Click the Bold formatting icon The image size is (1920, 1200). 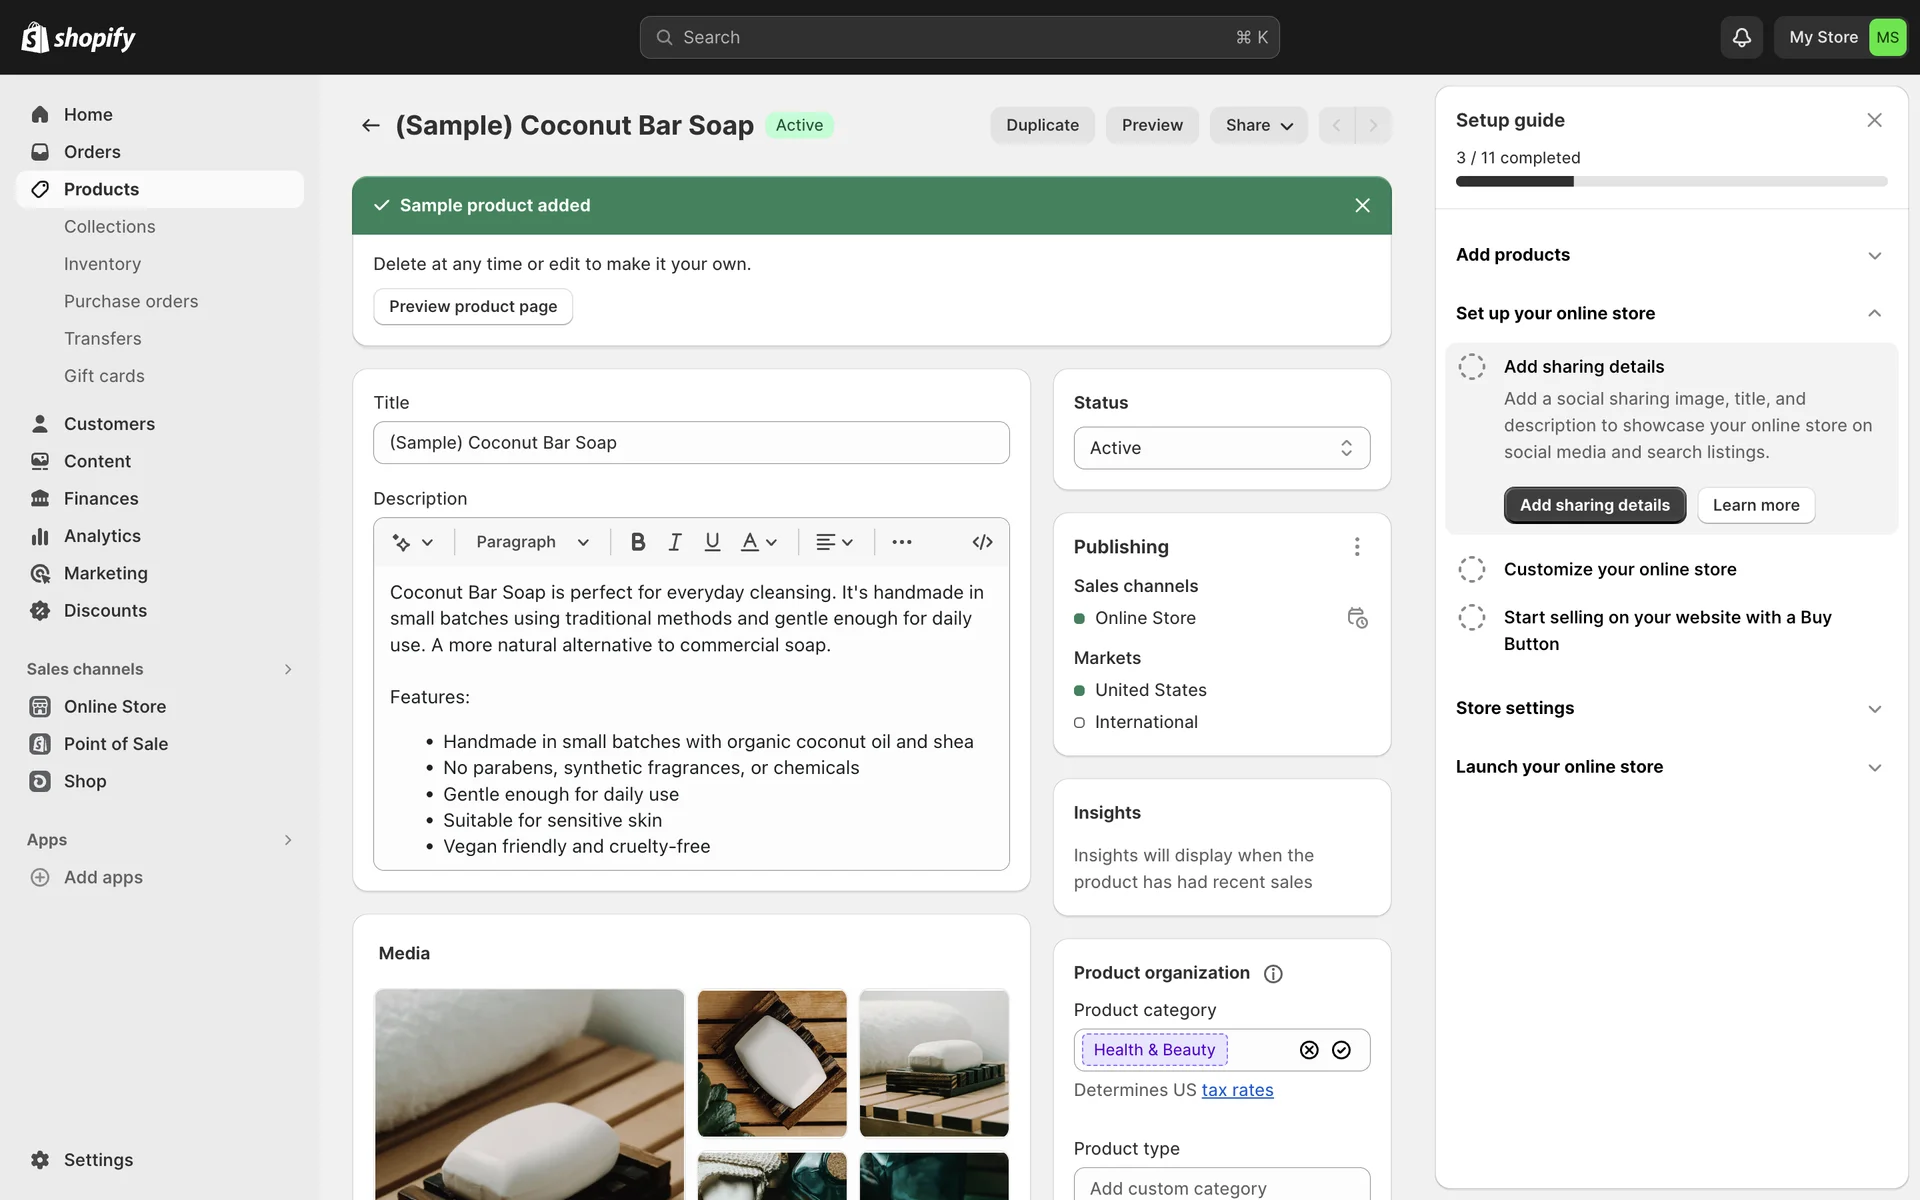638,542
